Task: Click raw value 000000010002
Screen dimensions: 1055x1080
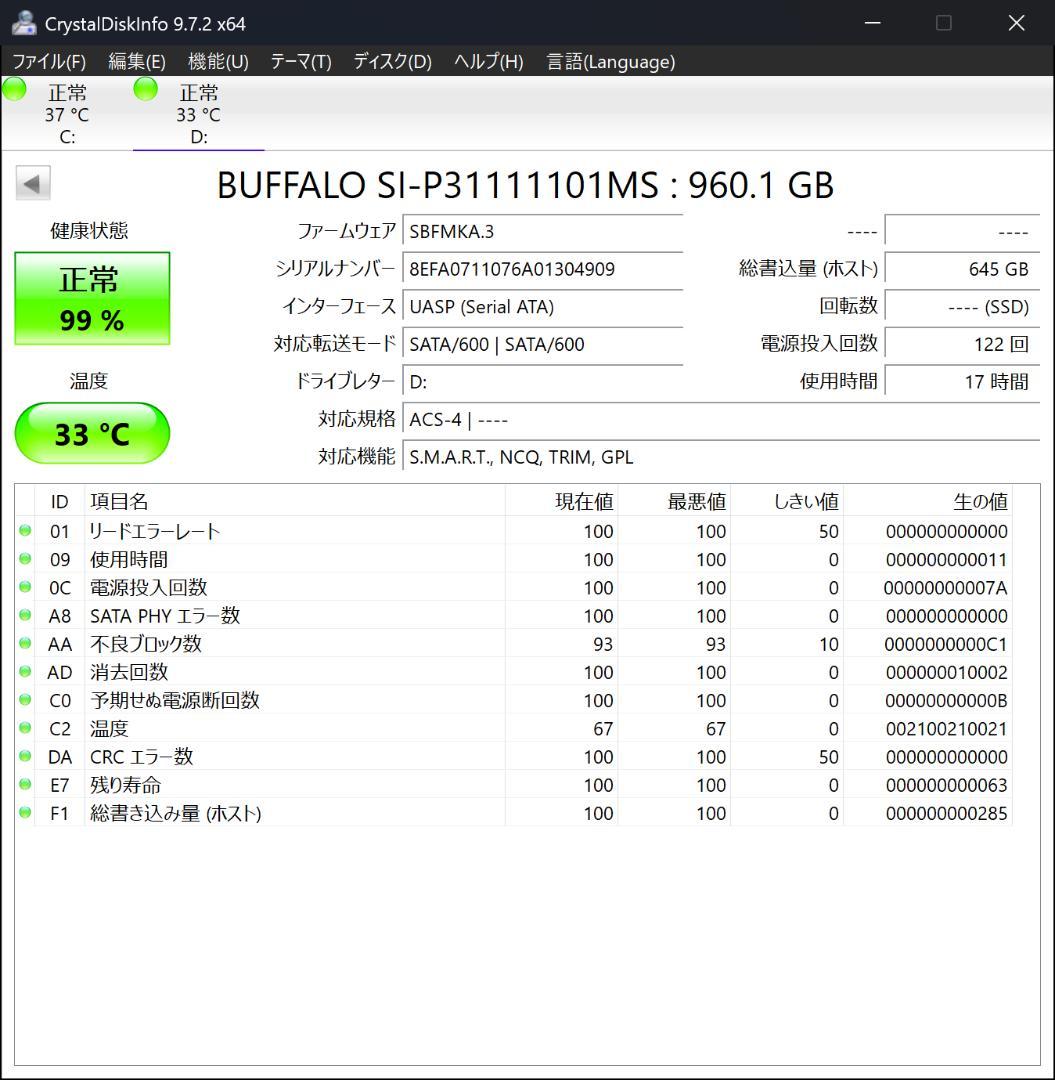Action: point(946,672)
